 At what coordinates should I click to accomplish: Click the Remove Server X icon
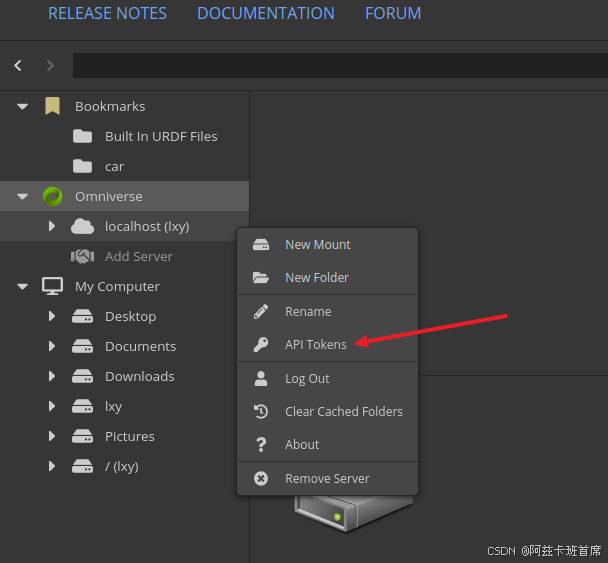coord(261,479)
